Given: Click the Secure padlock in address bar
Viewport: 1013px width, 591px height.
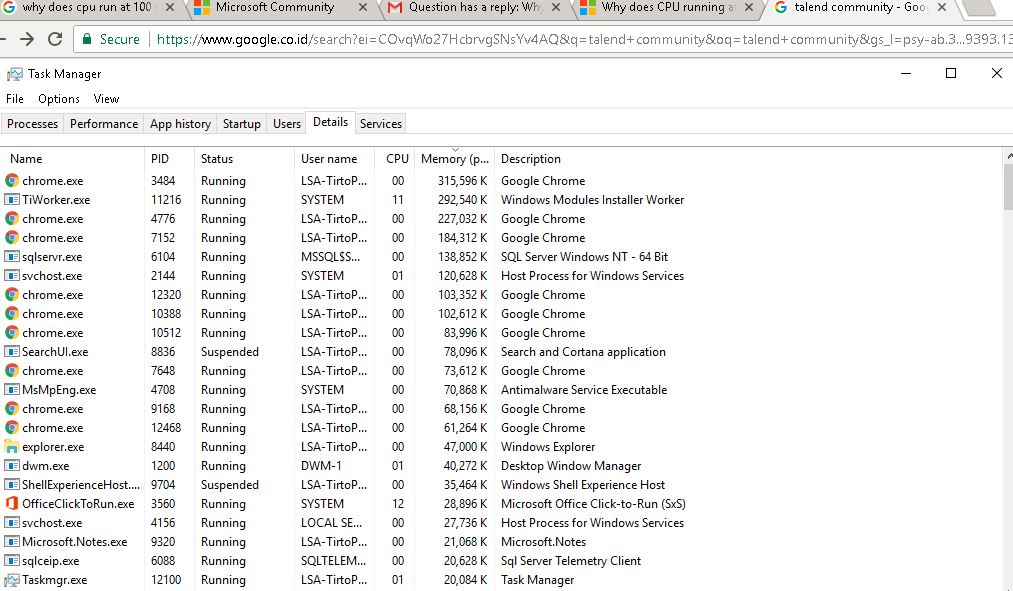Looking at the screenshot, I should point(87,39).
